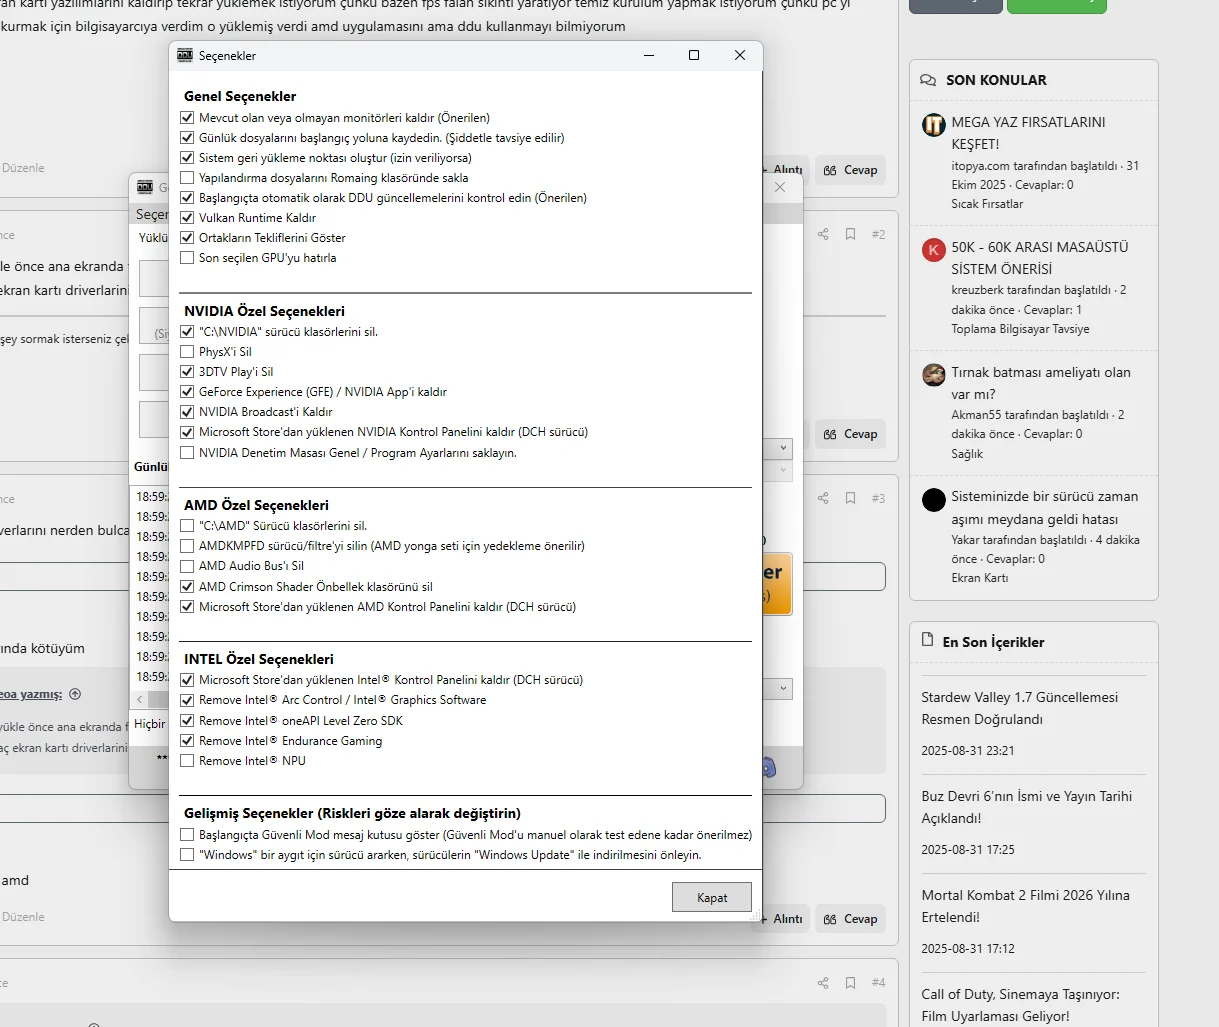
Task: Enable 'Başlangıçta Güvenli Mod mesaj kutusu göster'
Action: pos(187,834)
